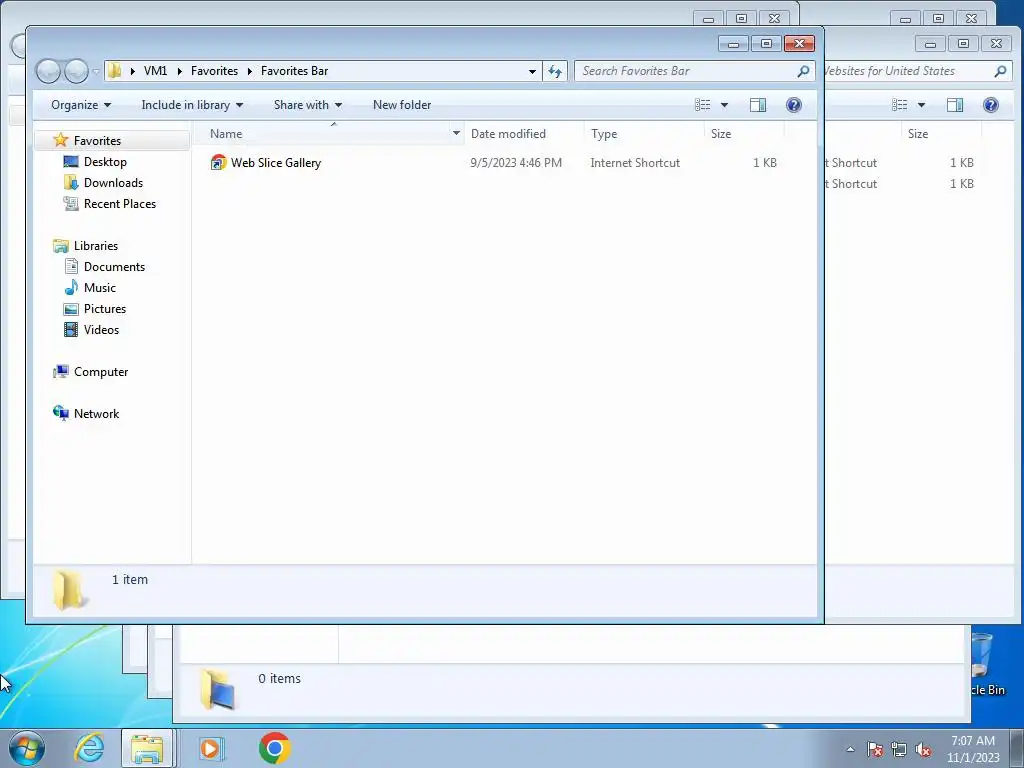Click the muted volume tray icon
Viewport: 1024px width, 768px height.
click(923, 749)
